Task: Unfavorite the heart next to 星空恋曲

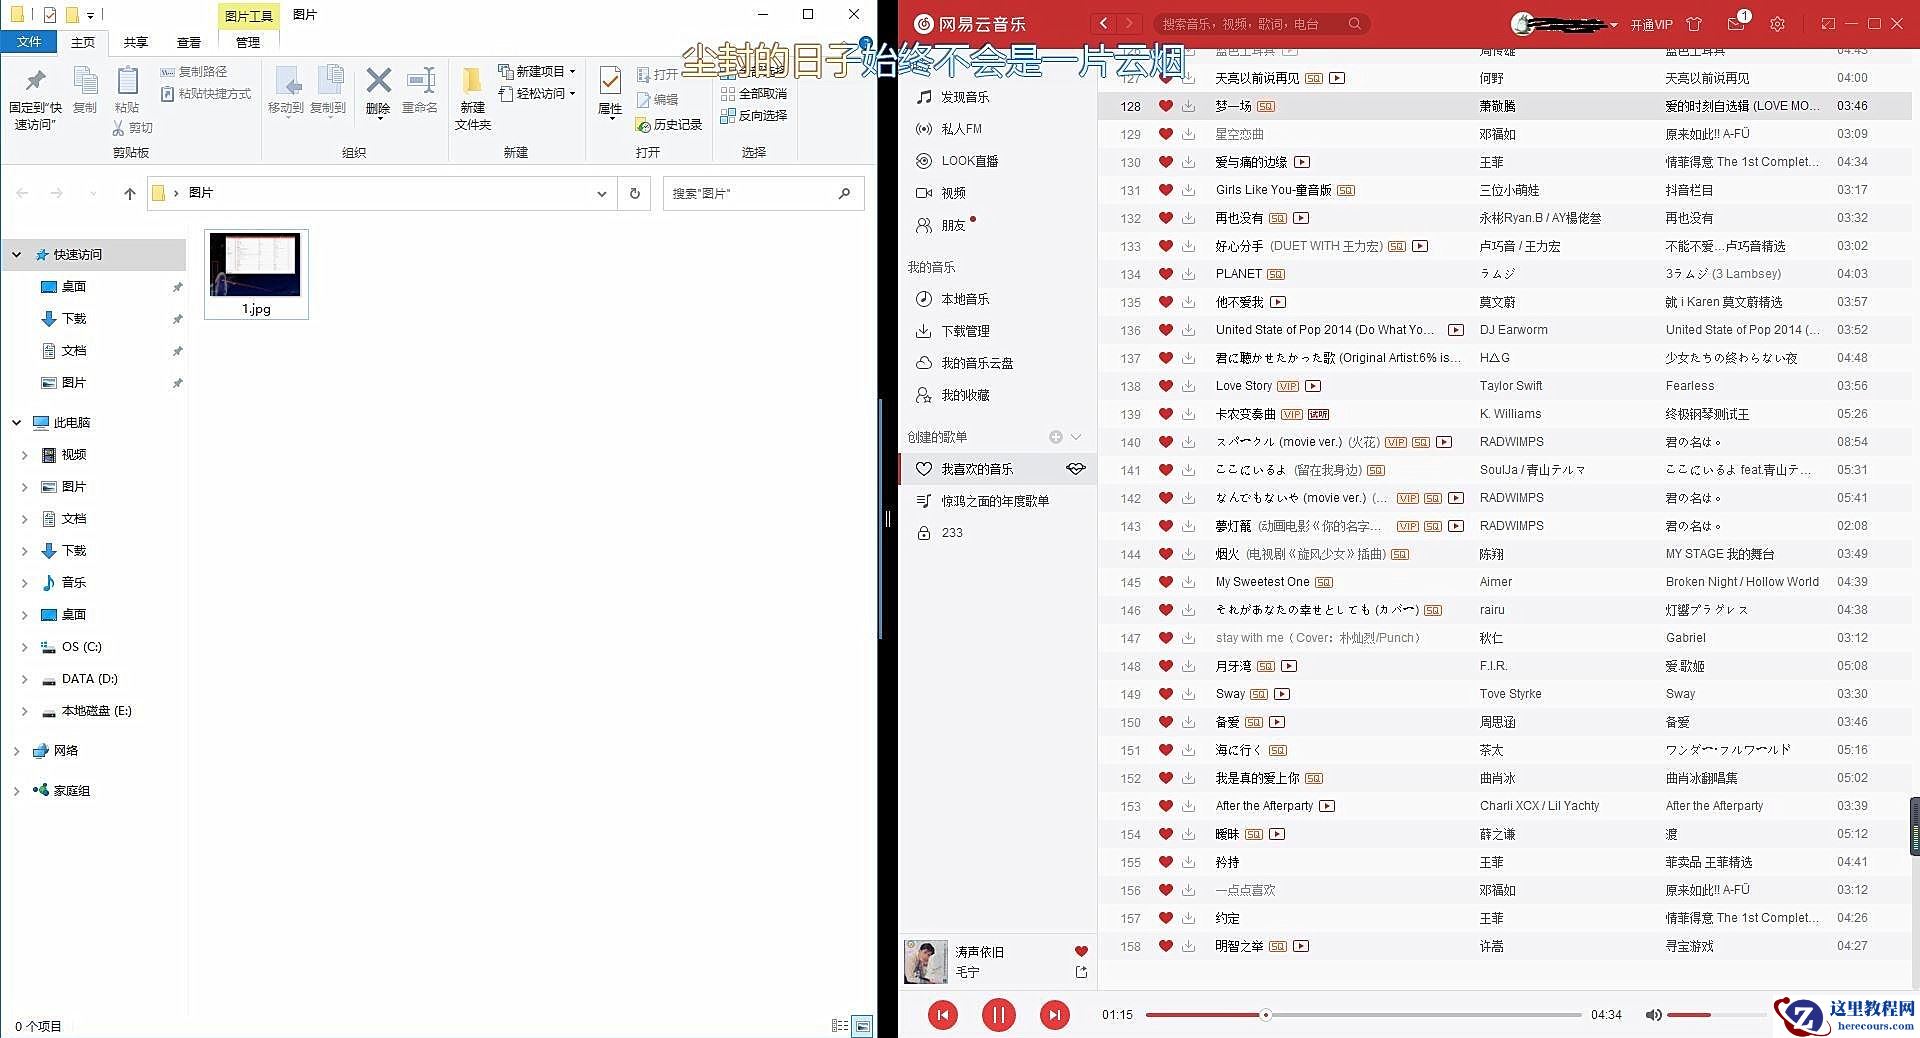Action: click(1166, 134)
